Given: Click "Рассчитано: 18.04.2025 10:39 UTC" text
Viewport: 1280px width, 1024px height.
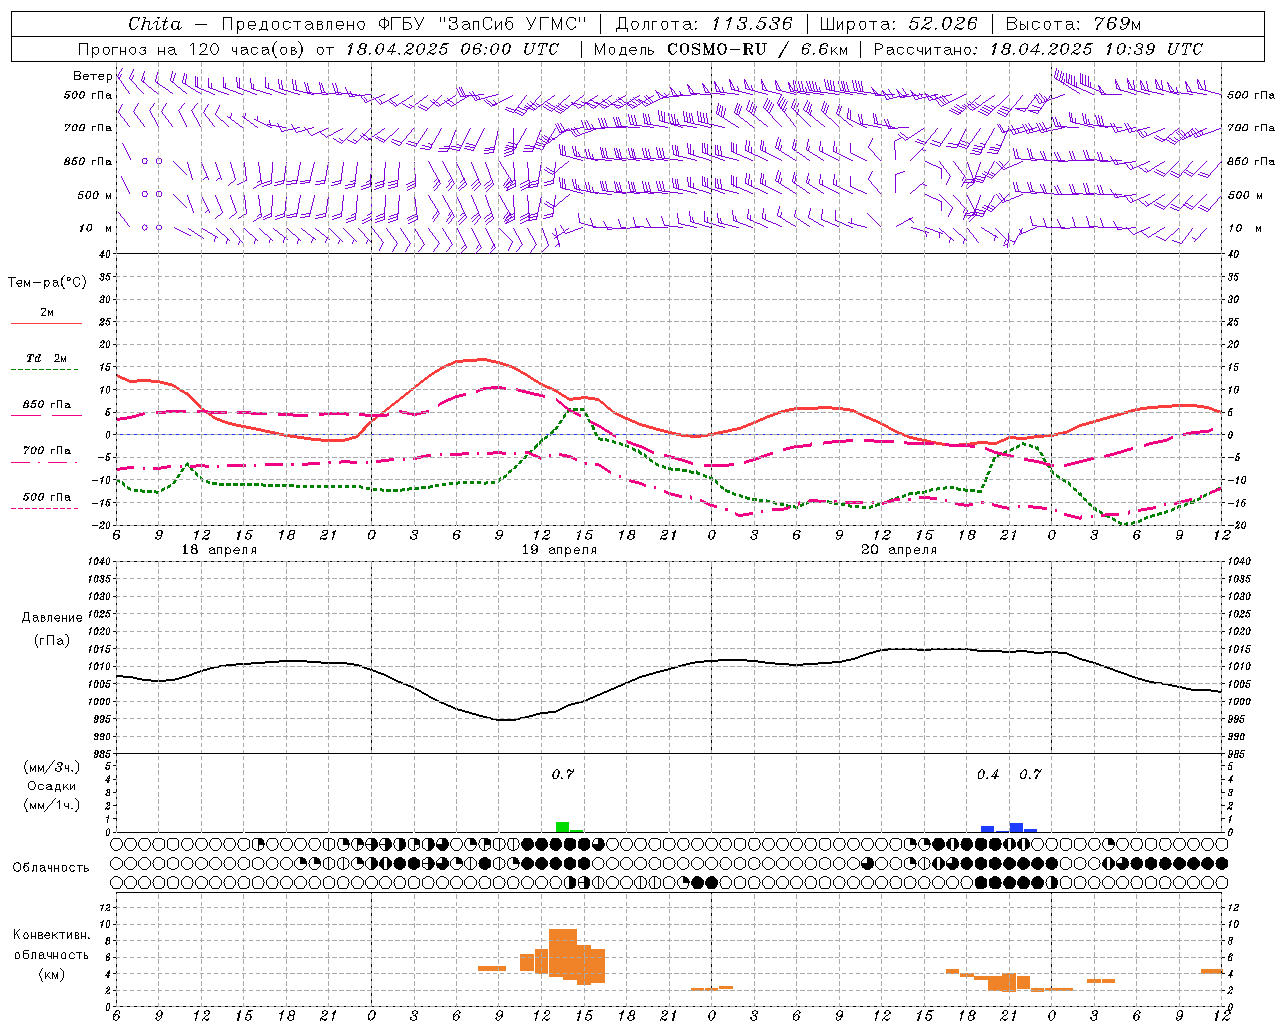Looking at the screenshot, I should pos(1038,49).
